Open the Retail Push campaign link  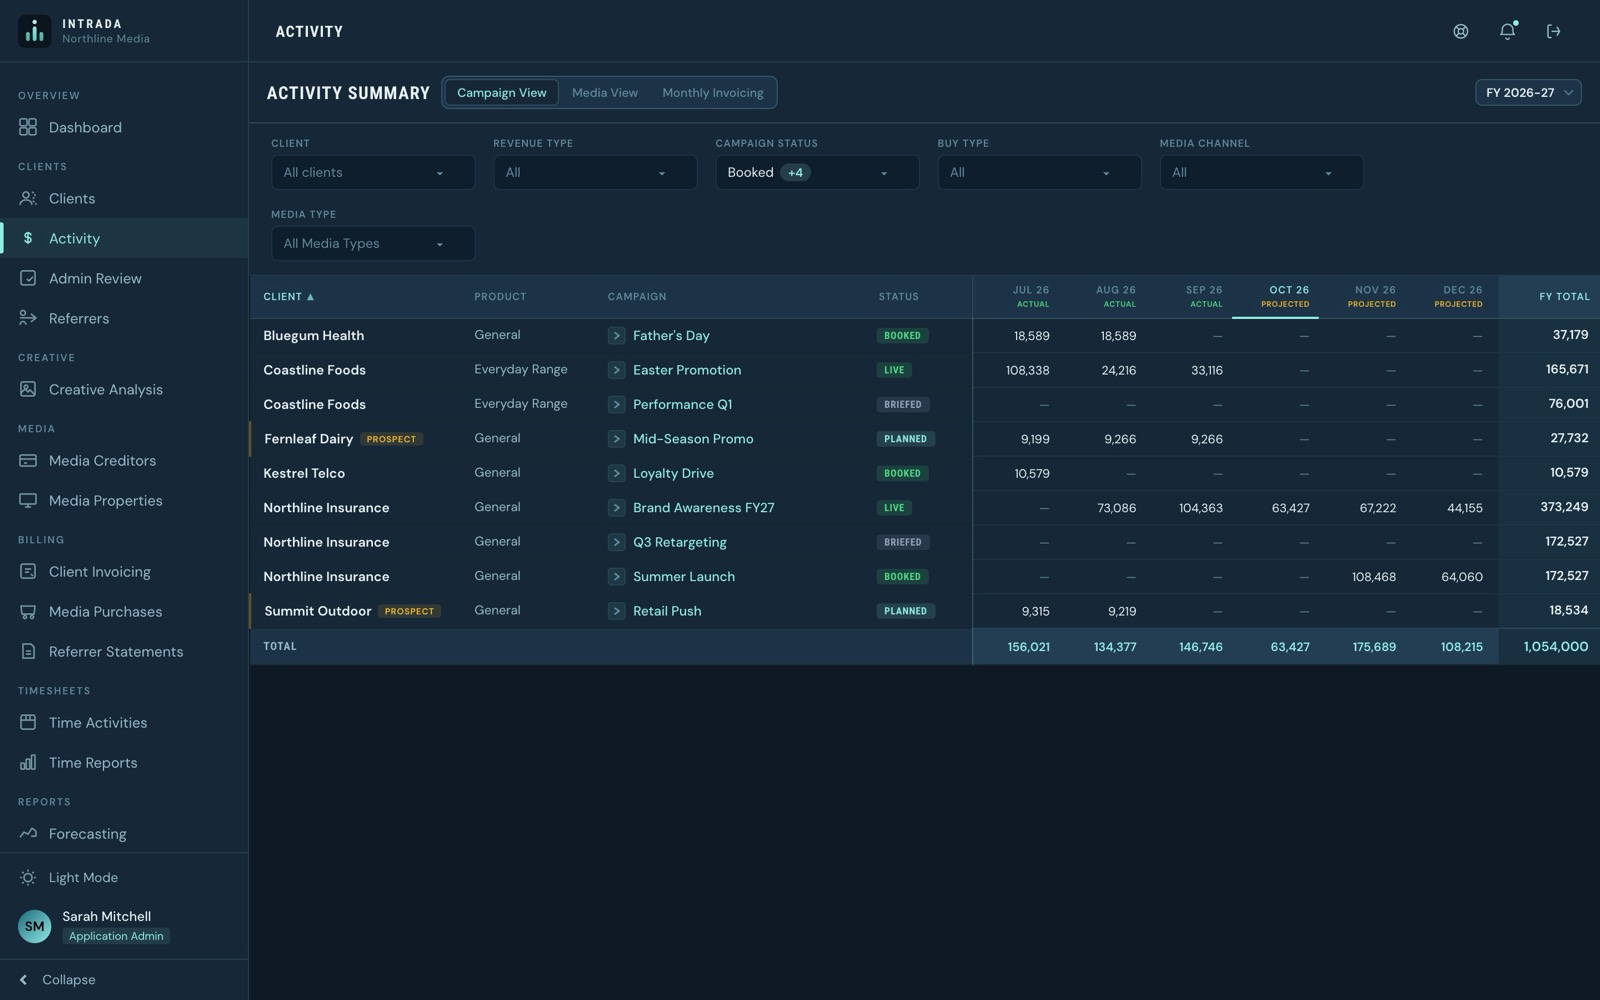click(667, 611)
